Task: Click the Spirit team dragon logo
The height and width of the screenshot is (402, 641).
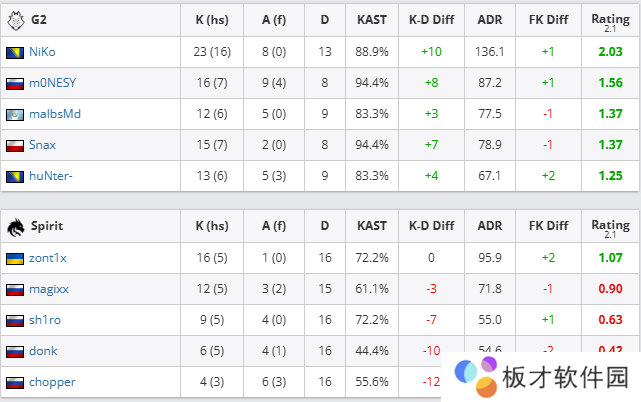Action: point(14,226)
